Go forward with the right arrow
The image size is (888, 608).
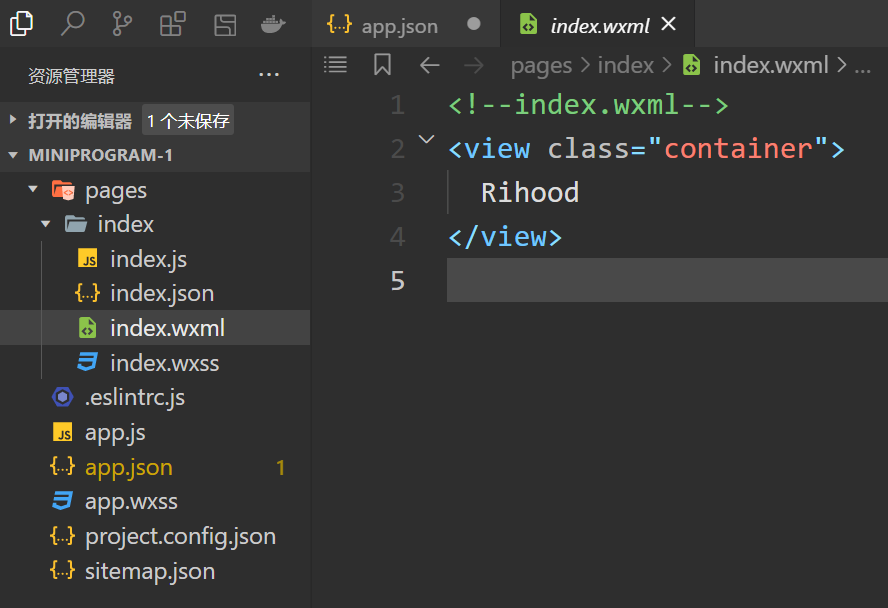pos(473,65)
